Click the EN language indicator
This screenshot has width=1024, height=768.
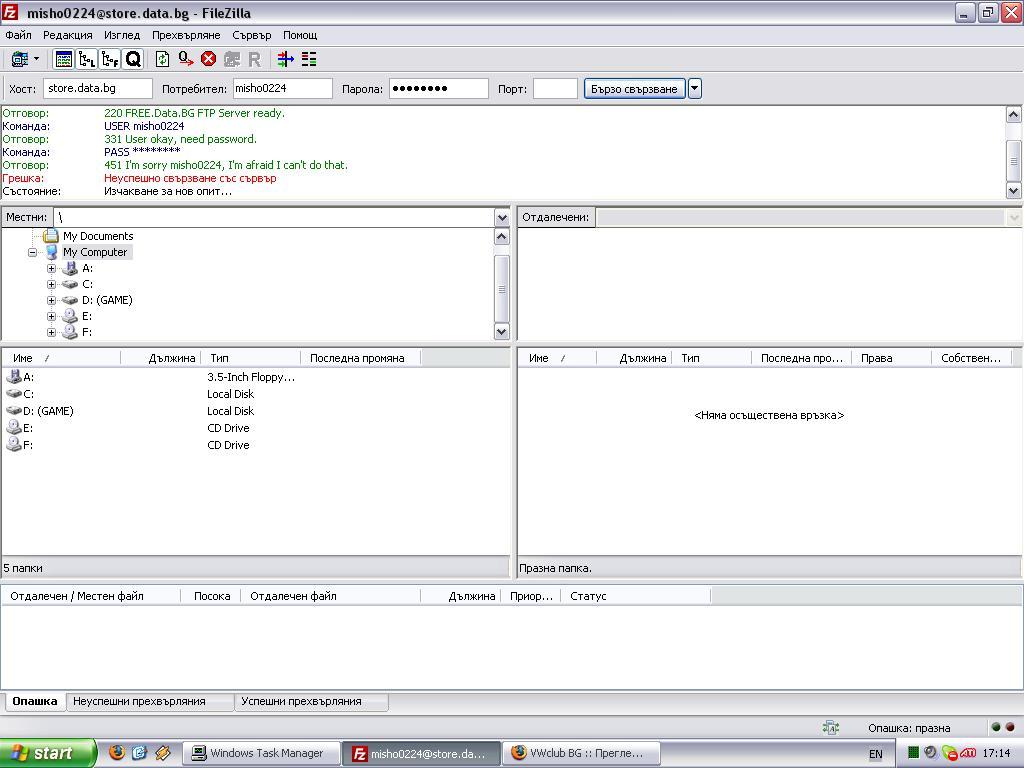click(875, 754)
